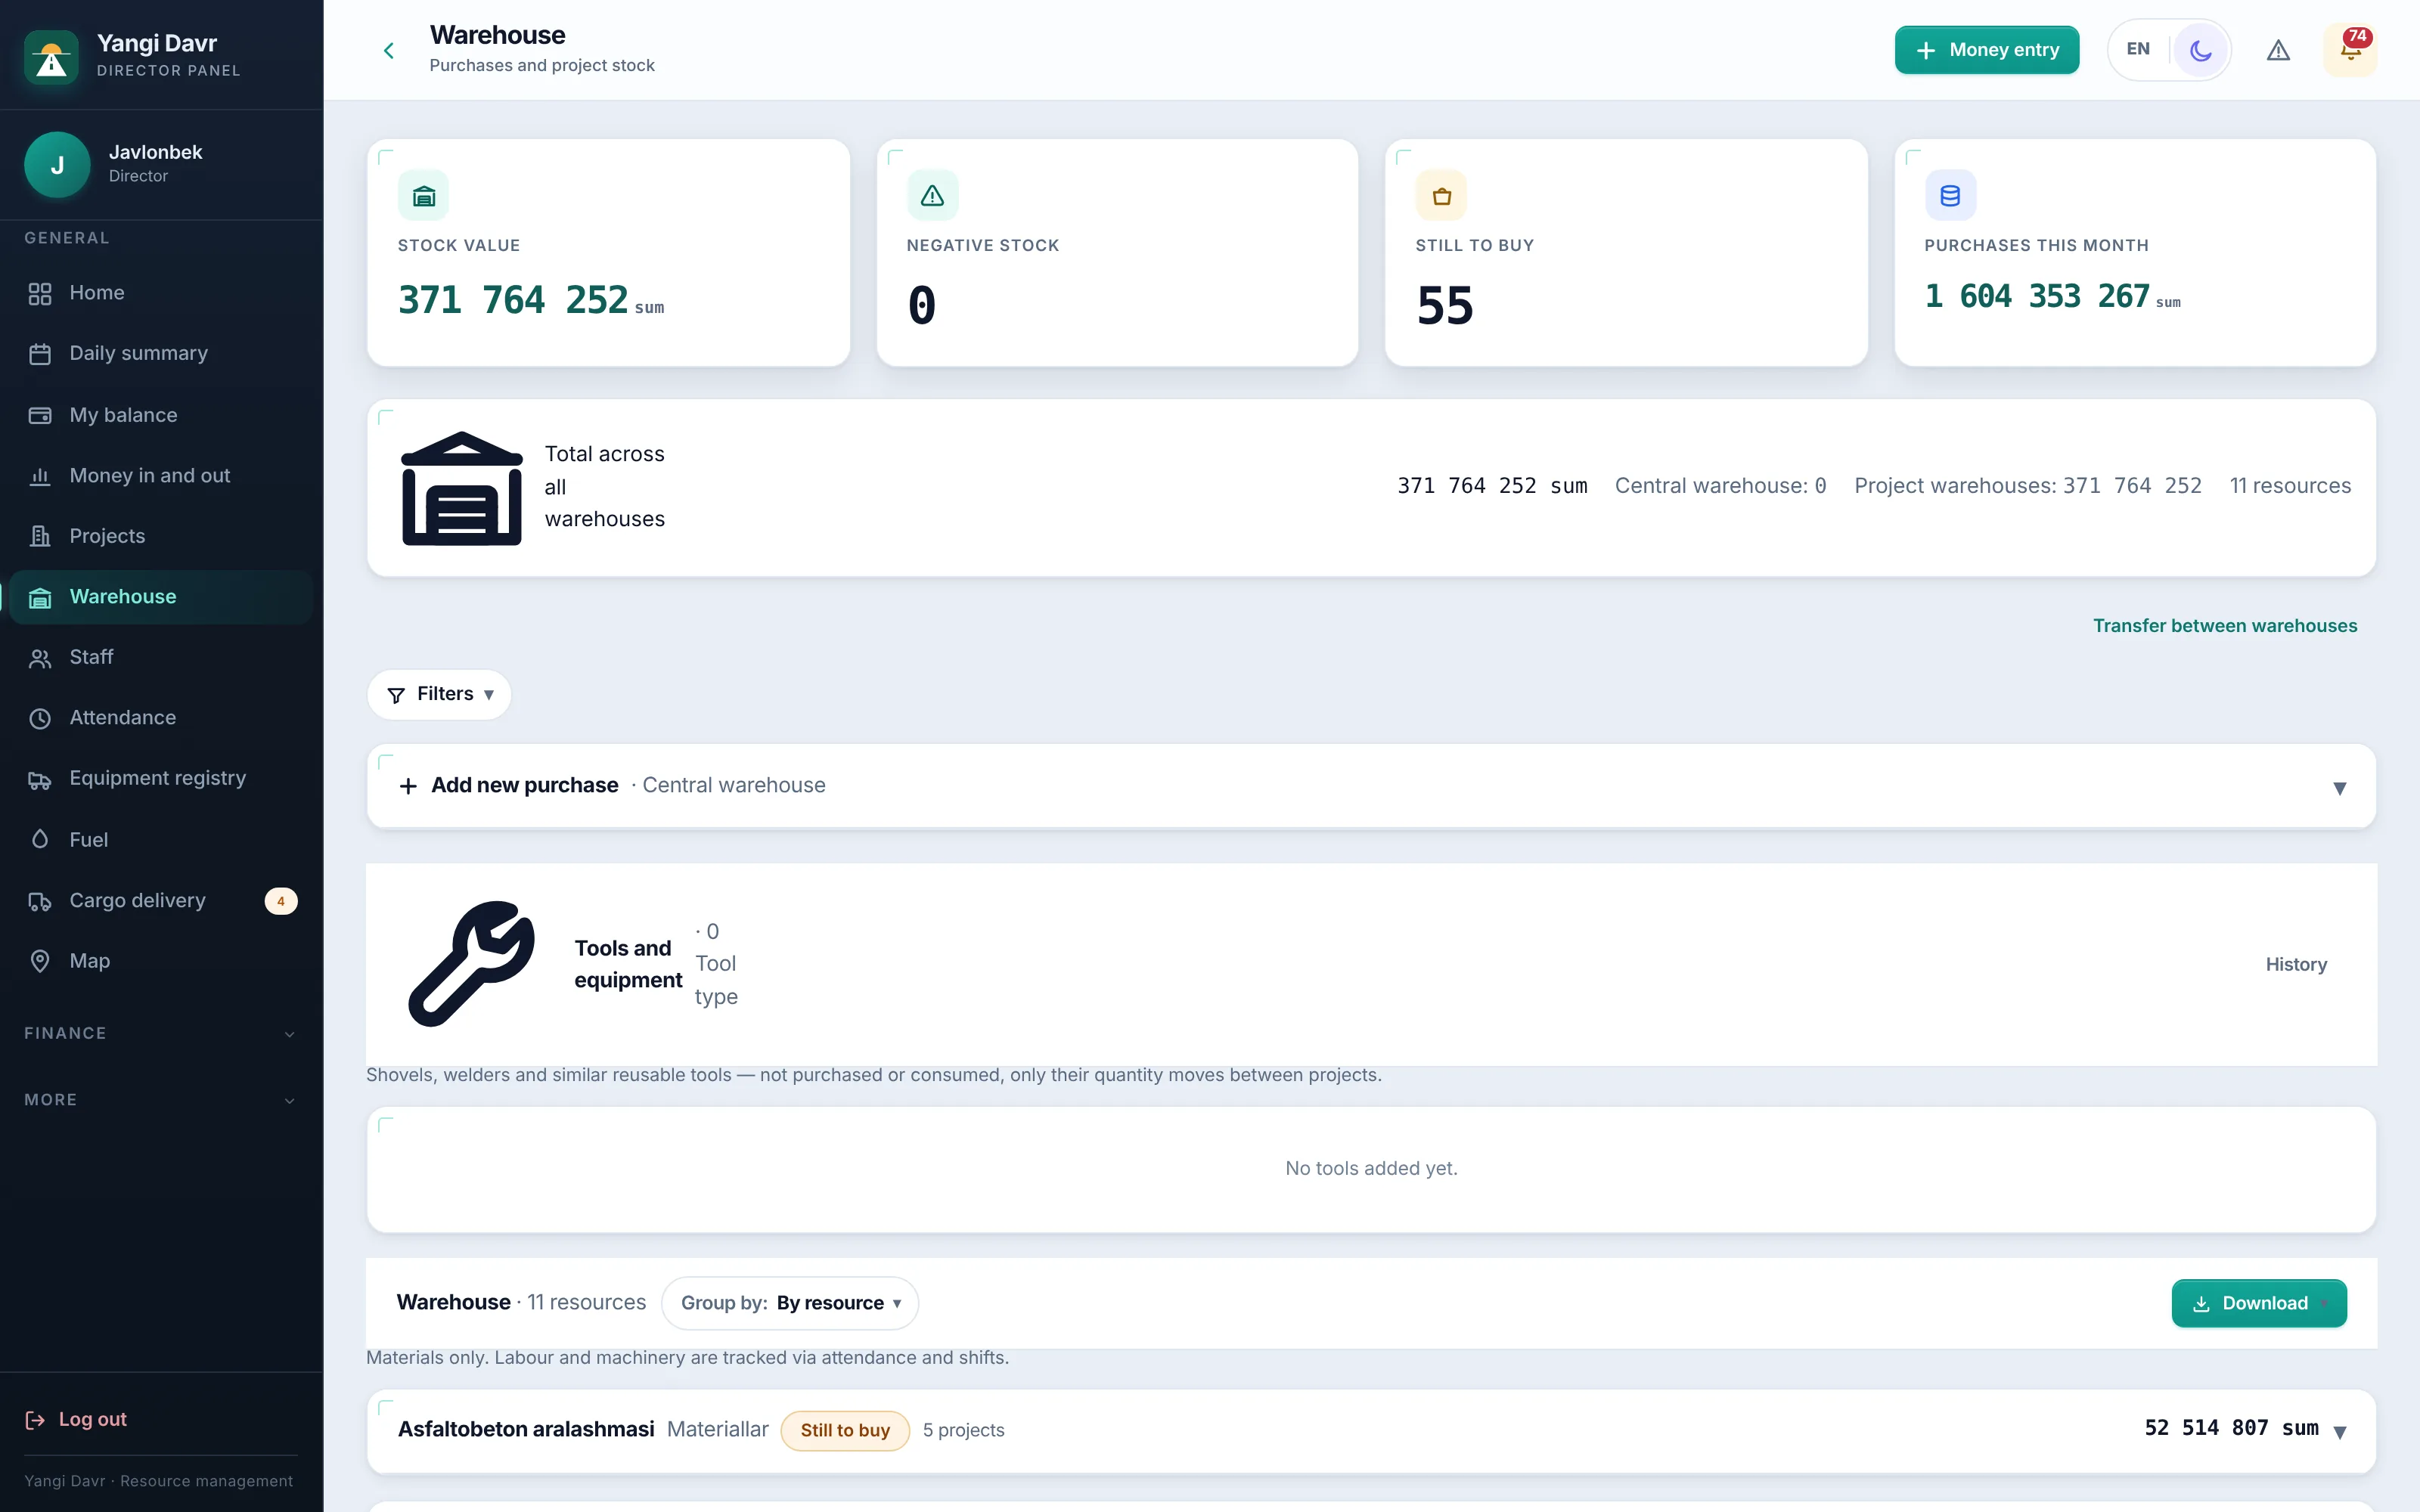
Task: Expand Add new purchase panel
Action: click(1371, 786)
